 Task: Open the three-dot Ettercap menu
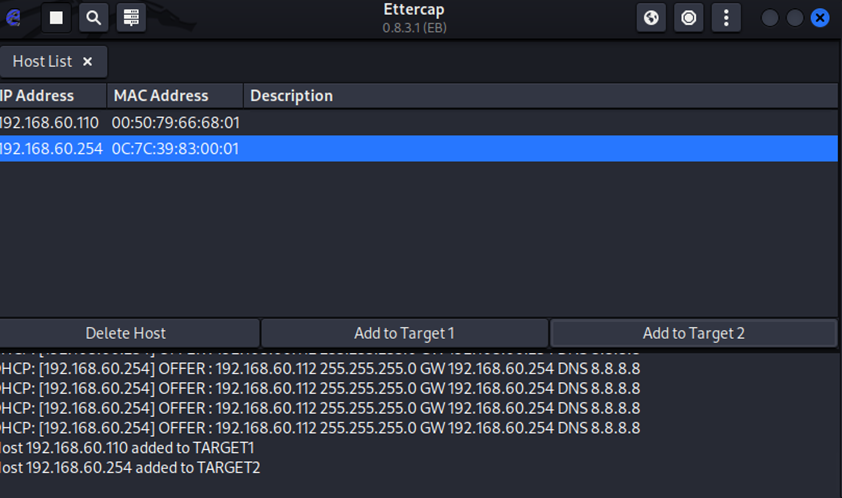click(x=726, y=18)
